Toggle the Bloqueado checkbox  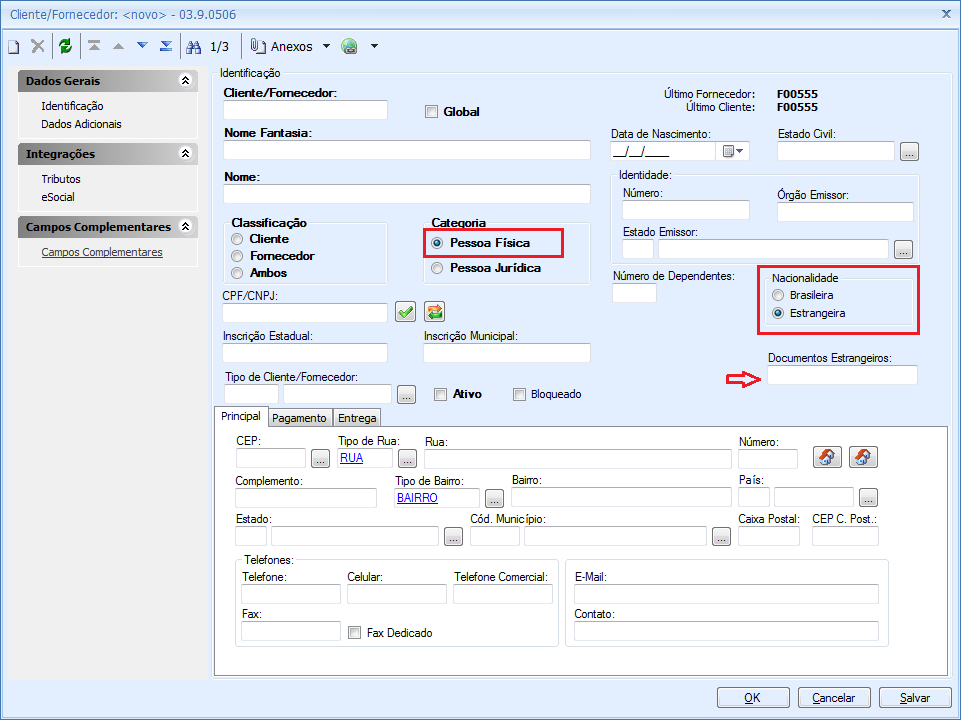pos(519,394)
